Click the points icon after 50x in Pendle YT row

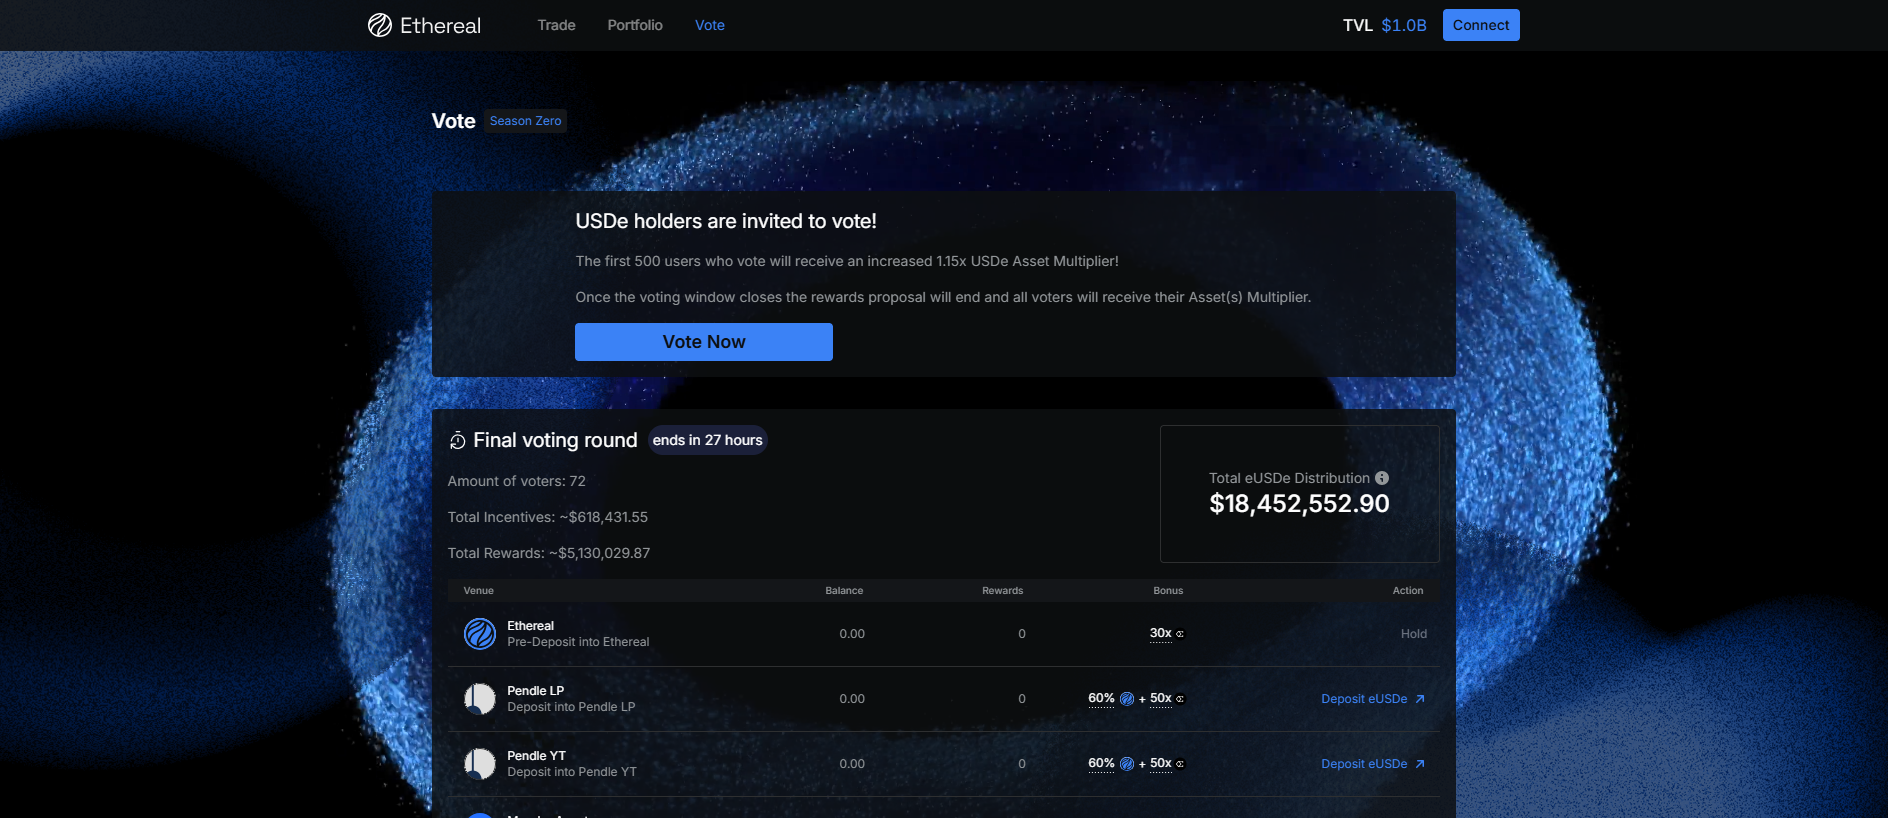tap(1180, 764)
